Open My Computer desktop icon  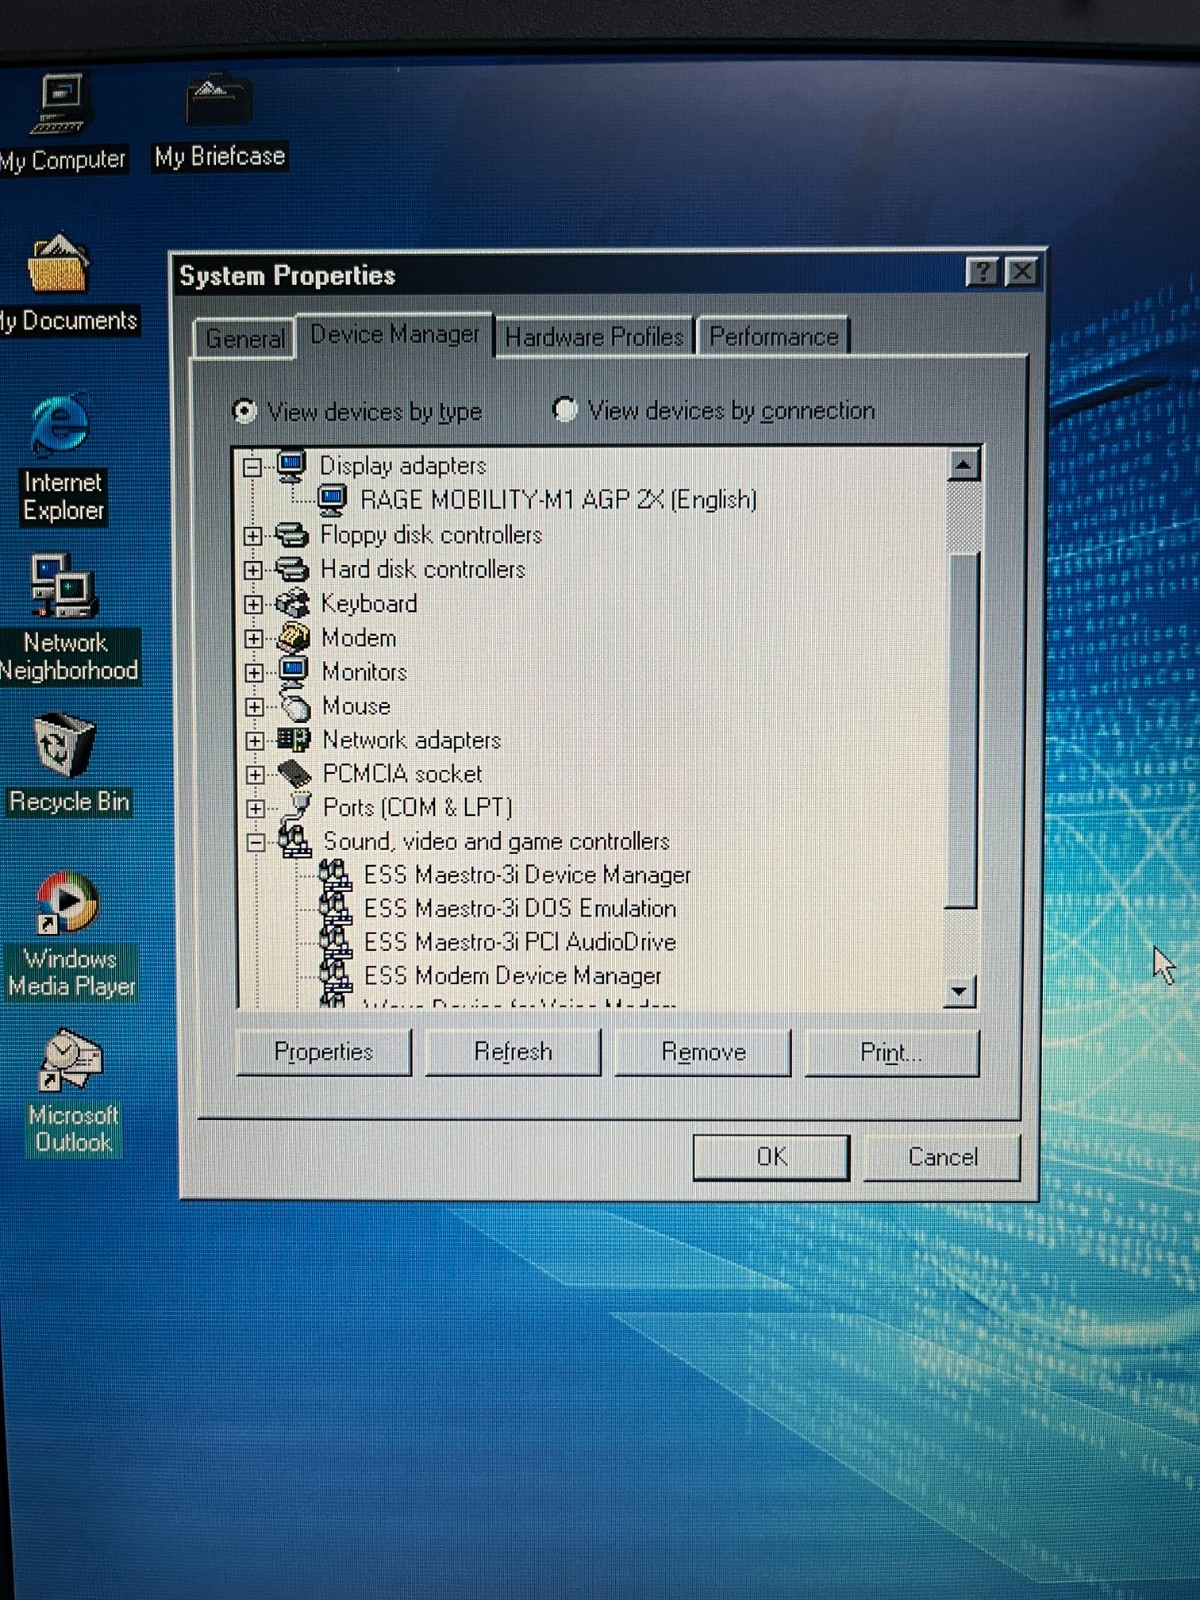coord(60,105)
